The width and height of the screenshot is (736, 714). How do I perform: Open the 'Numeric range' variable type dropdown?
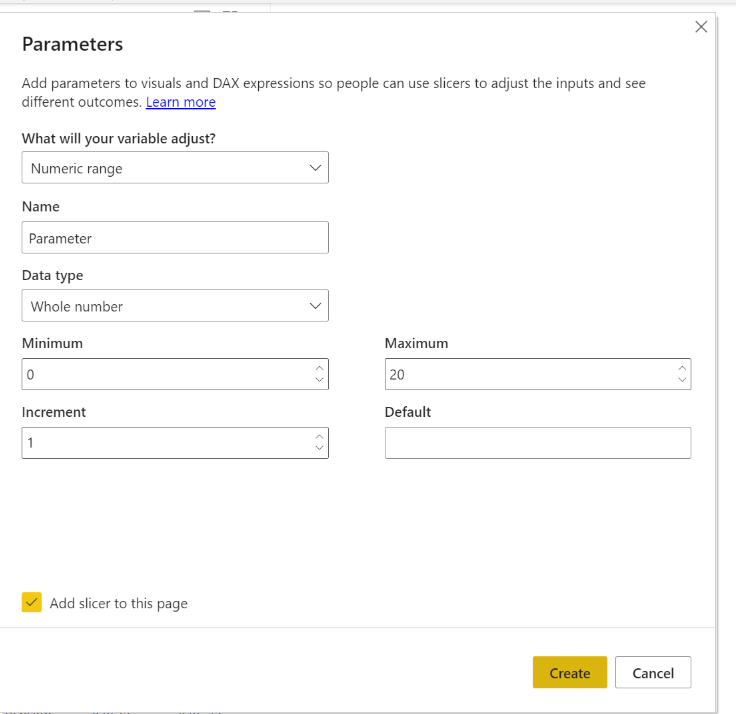point(175,168)
